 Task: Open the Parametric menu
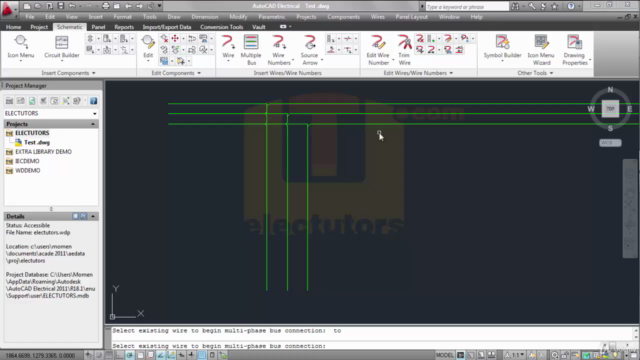[x=271, y=17]
